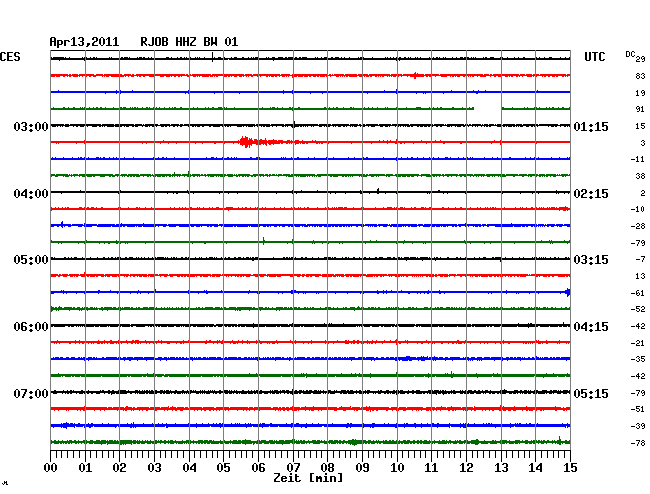
Task: Click the 02:15 UTC time label
Action: (x=591, y=194)
